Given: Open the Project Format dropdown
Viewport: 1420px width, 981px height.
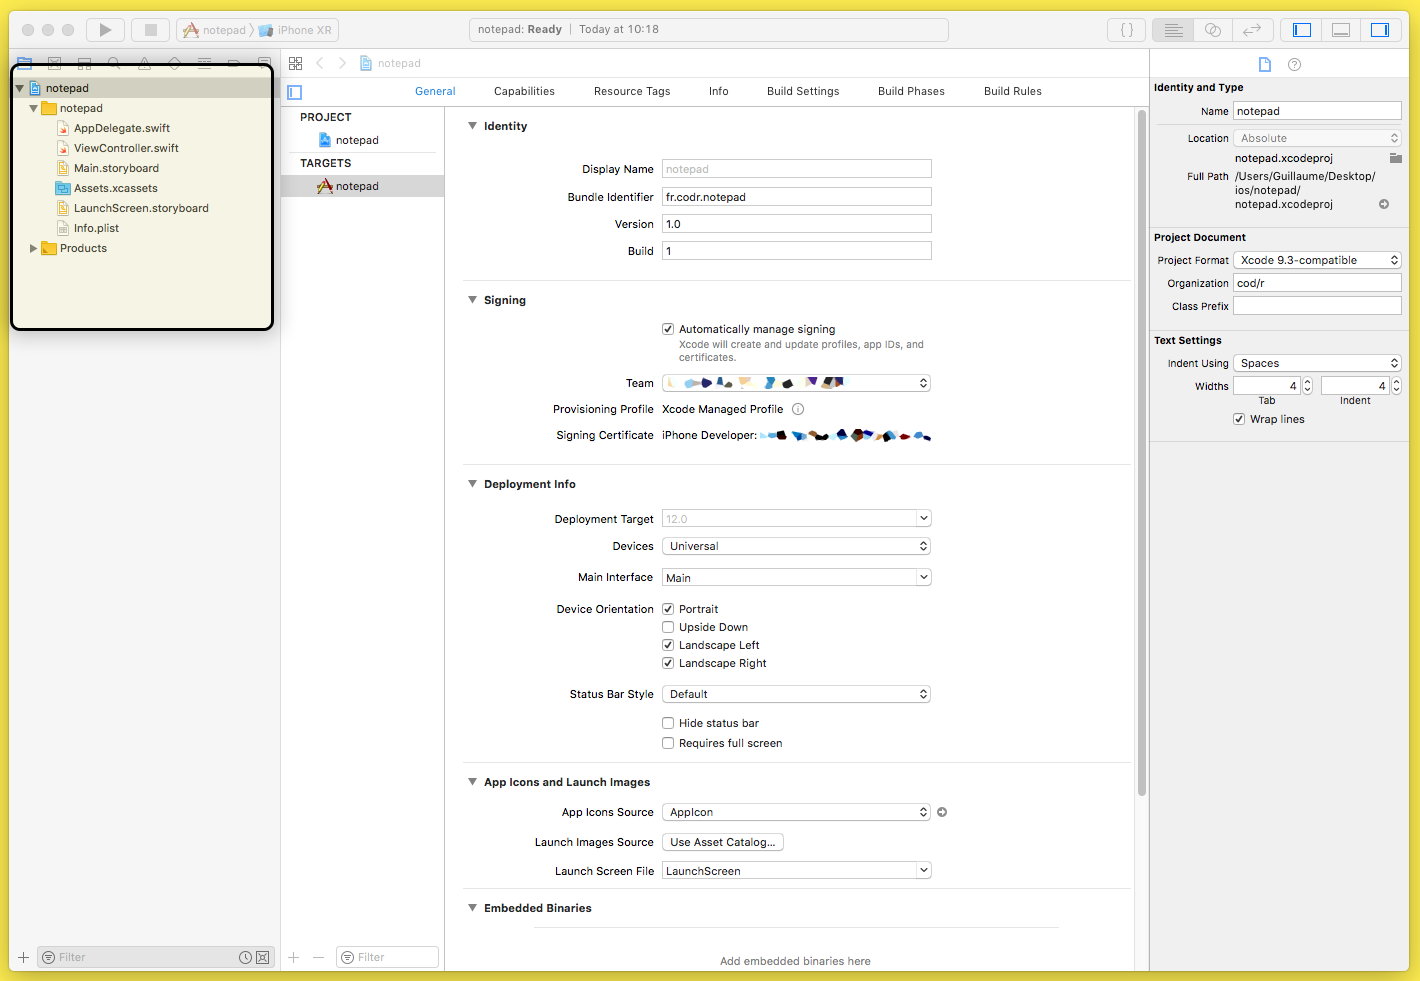Looking at the screenshot, I should click(1317, 260).
